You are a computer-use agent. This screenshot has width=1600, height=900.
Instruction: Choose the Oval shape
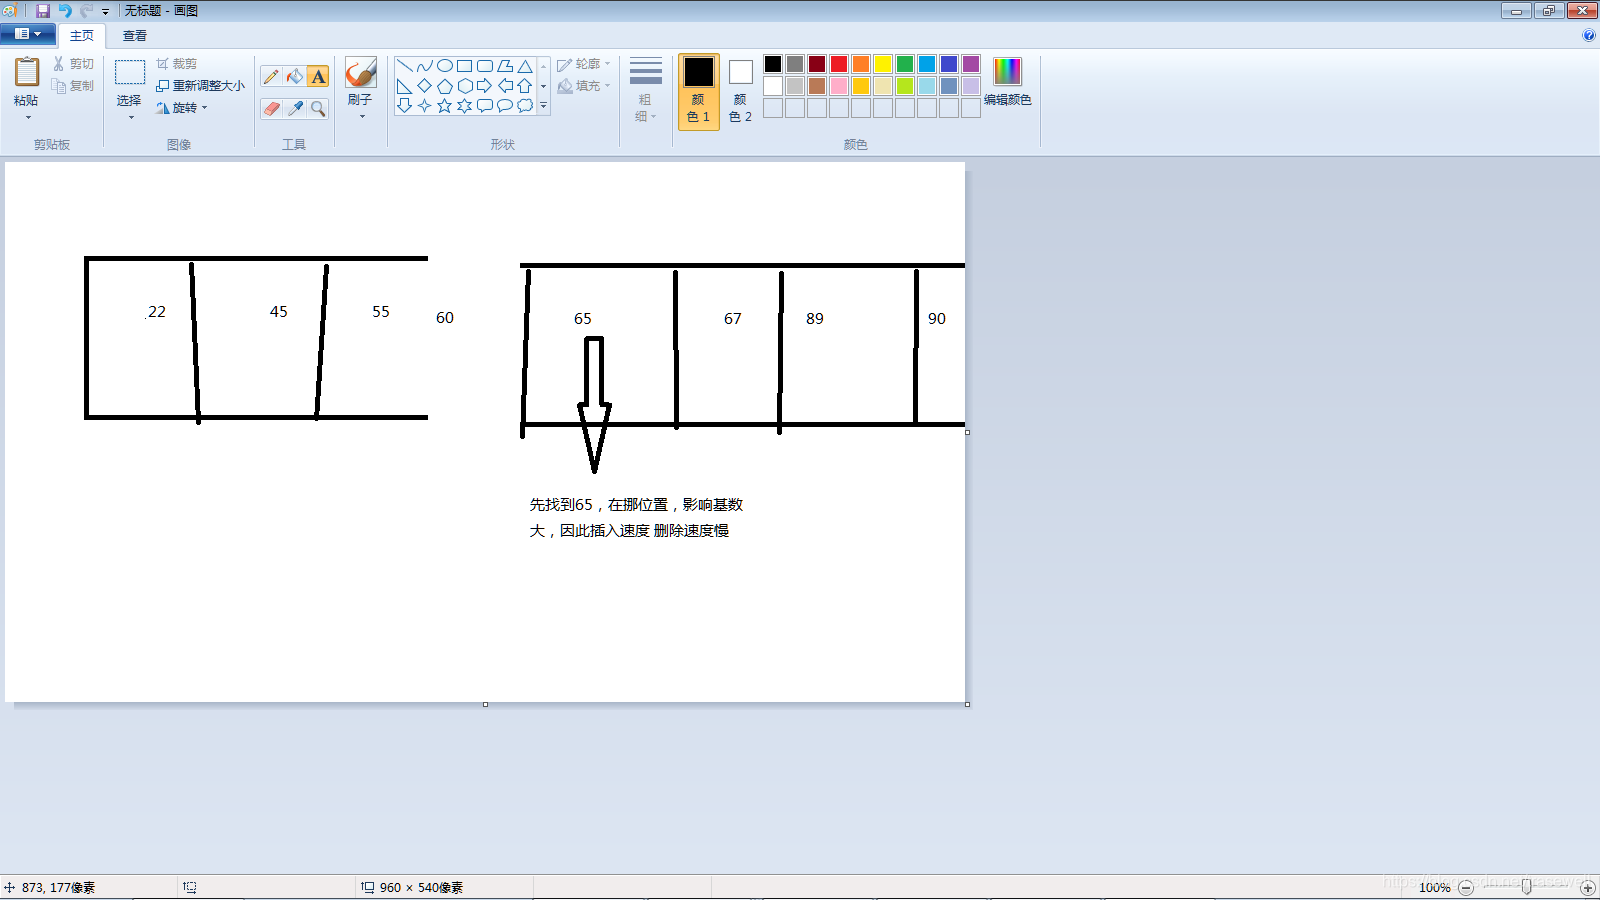(x=445, y=66)
